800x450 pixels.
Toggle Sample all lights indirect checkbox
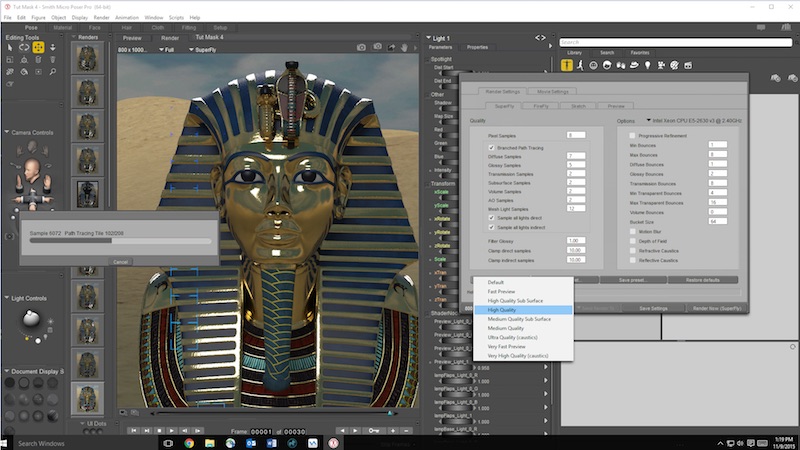[491, 227]
